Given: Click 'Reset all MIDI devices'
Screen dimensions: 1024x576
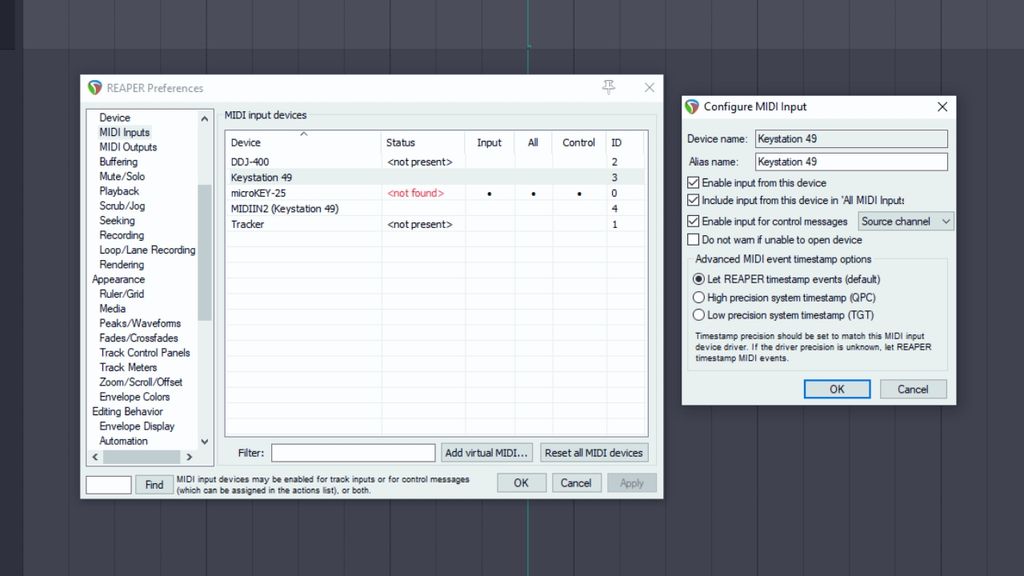Looking at the screenshot, I should 594,452.
